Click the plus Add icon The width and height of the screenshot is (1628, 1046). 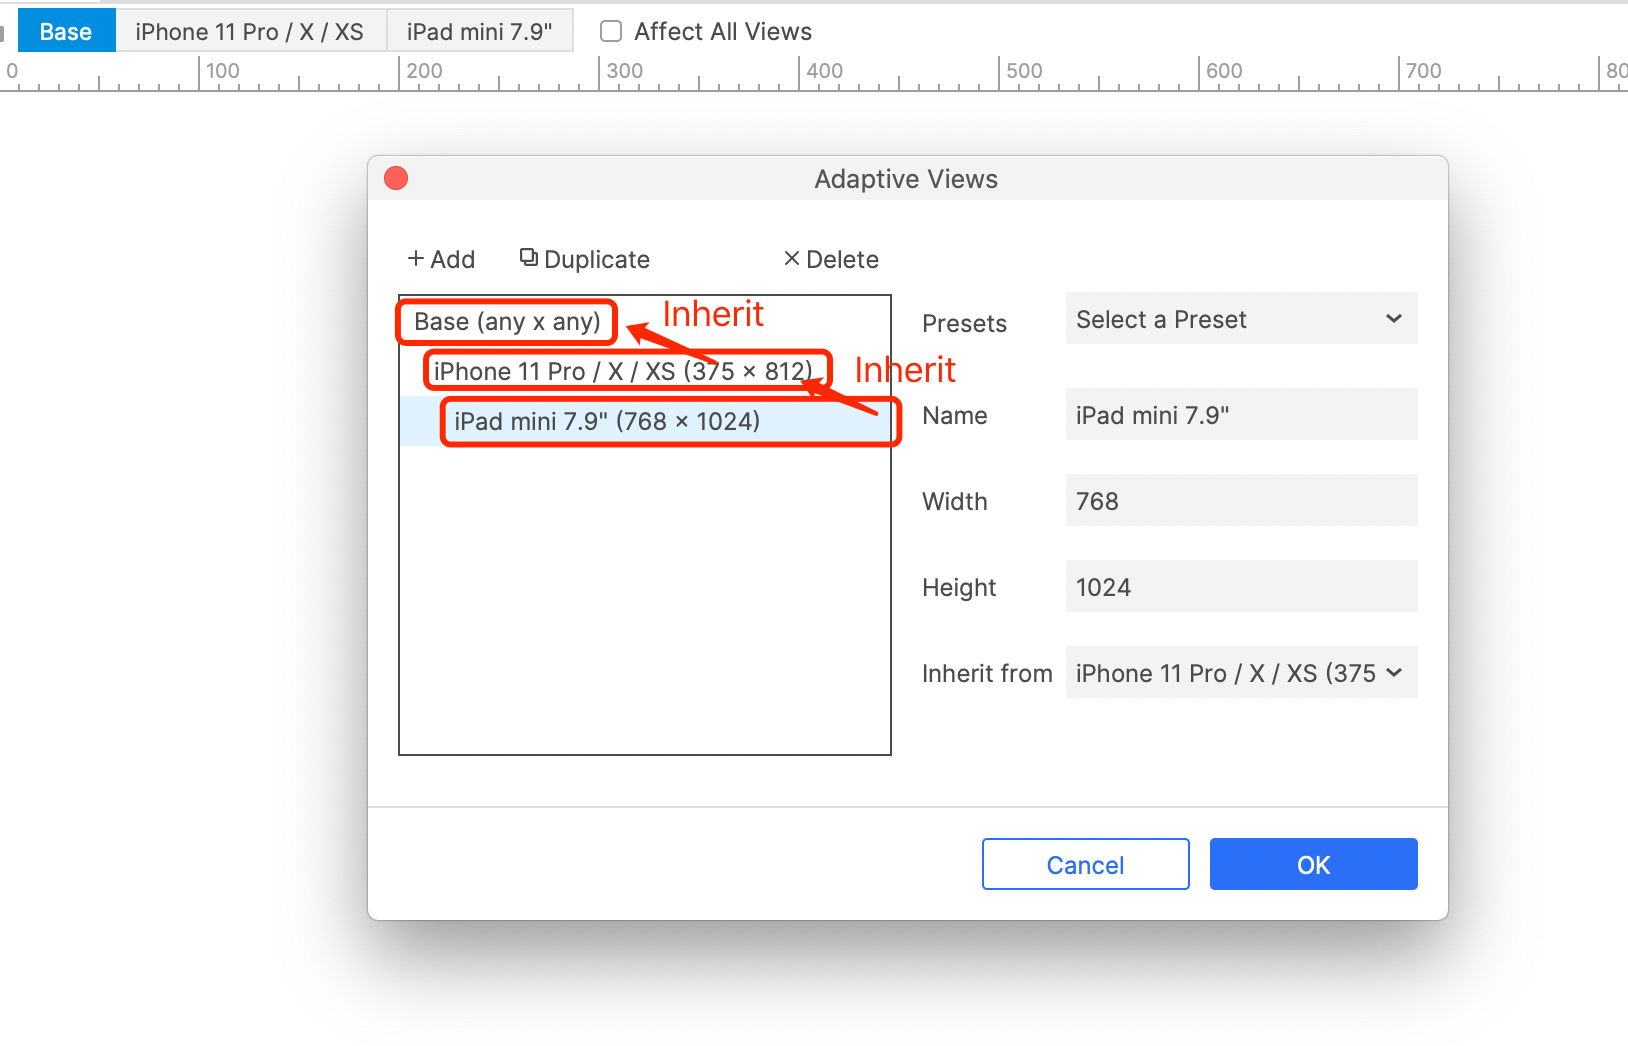pos(416,259)
